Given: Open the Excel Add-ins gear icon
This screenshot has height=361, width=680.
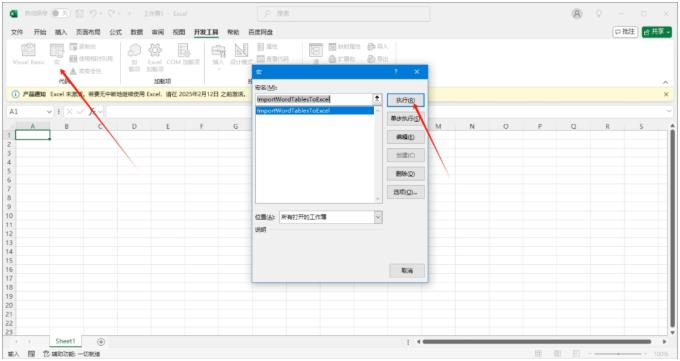Looking at the screenshot, I should pos(155,56).
